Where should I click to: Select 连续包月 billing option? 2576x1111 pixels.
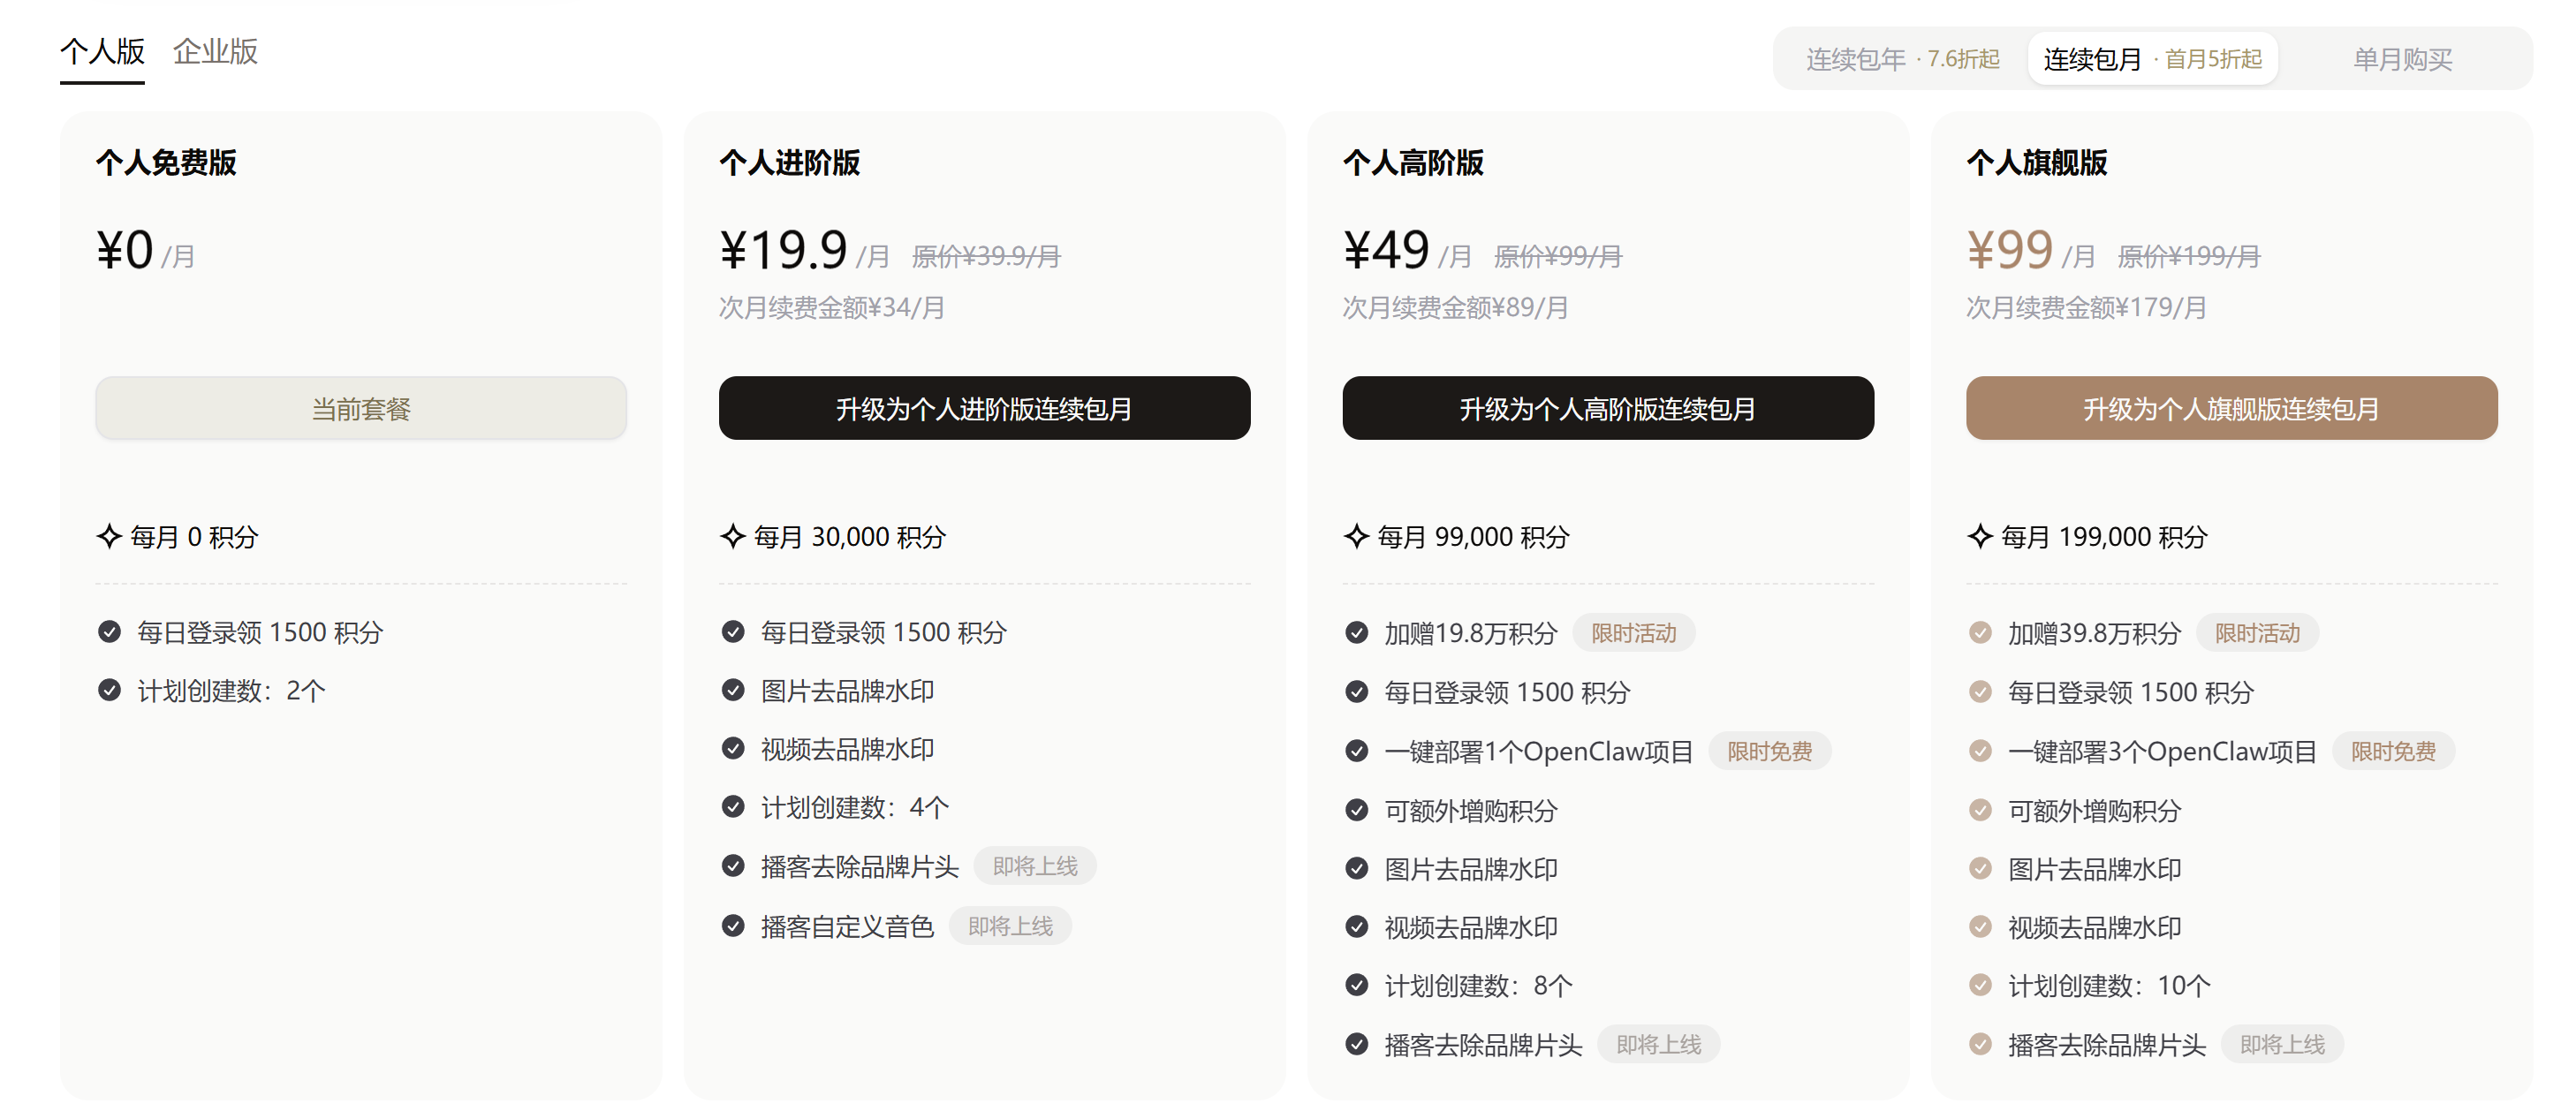click(2152, 59)
